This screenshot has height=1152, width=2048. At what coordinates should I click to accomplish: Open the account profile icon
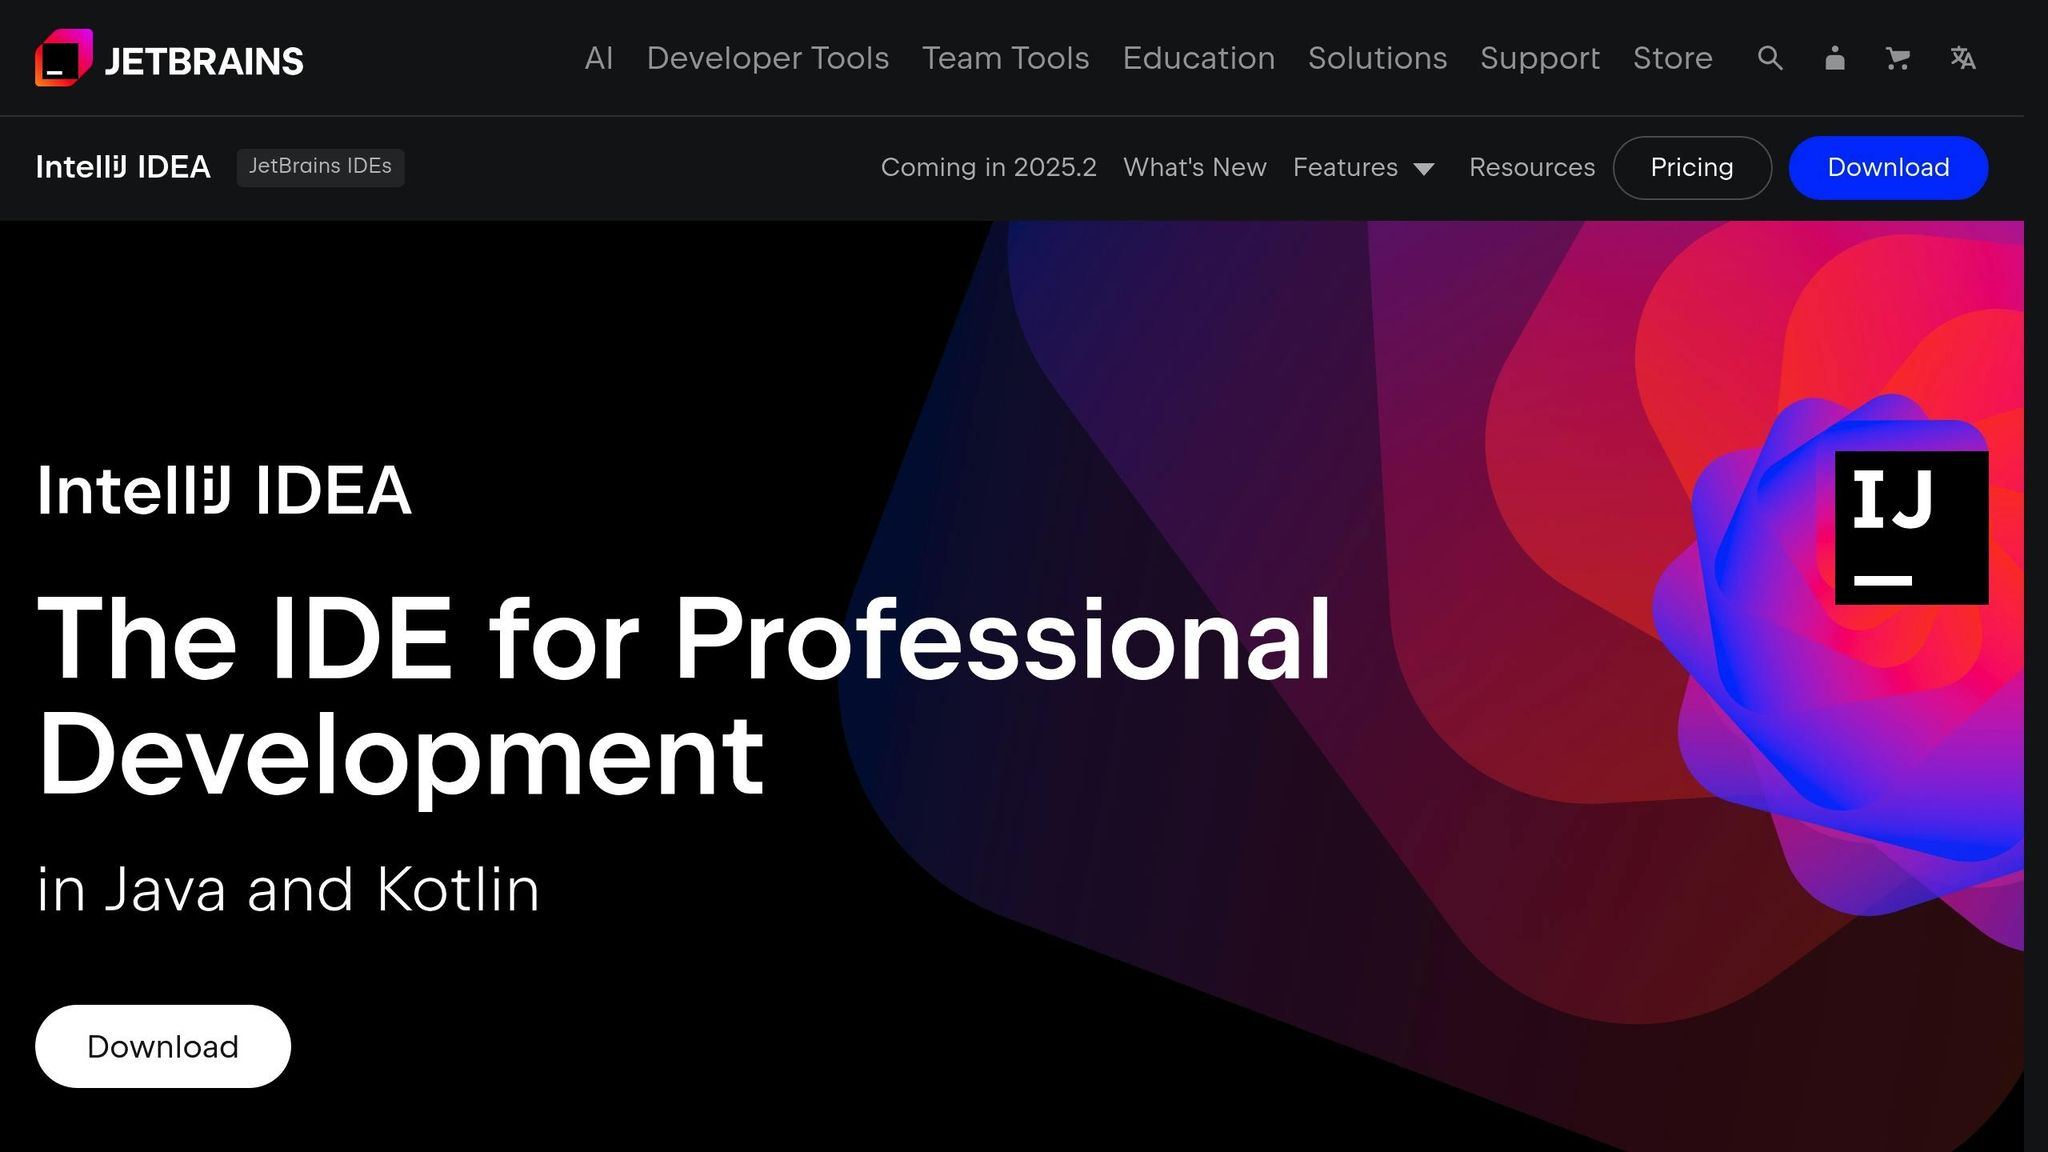pos(1834,58)
